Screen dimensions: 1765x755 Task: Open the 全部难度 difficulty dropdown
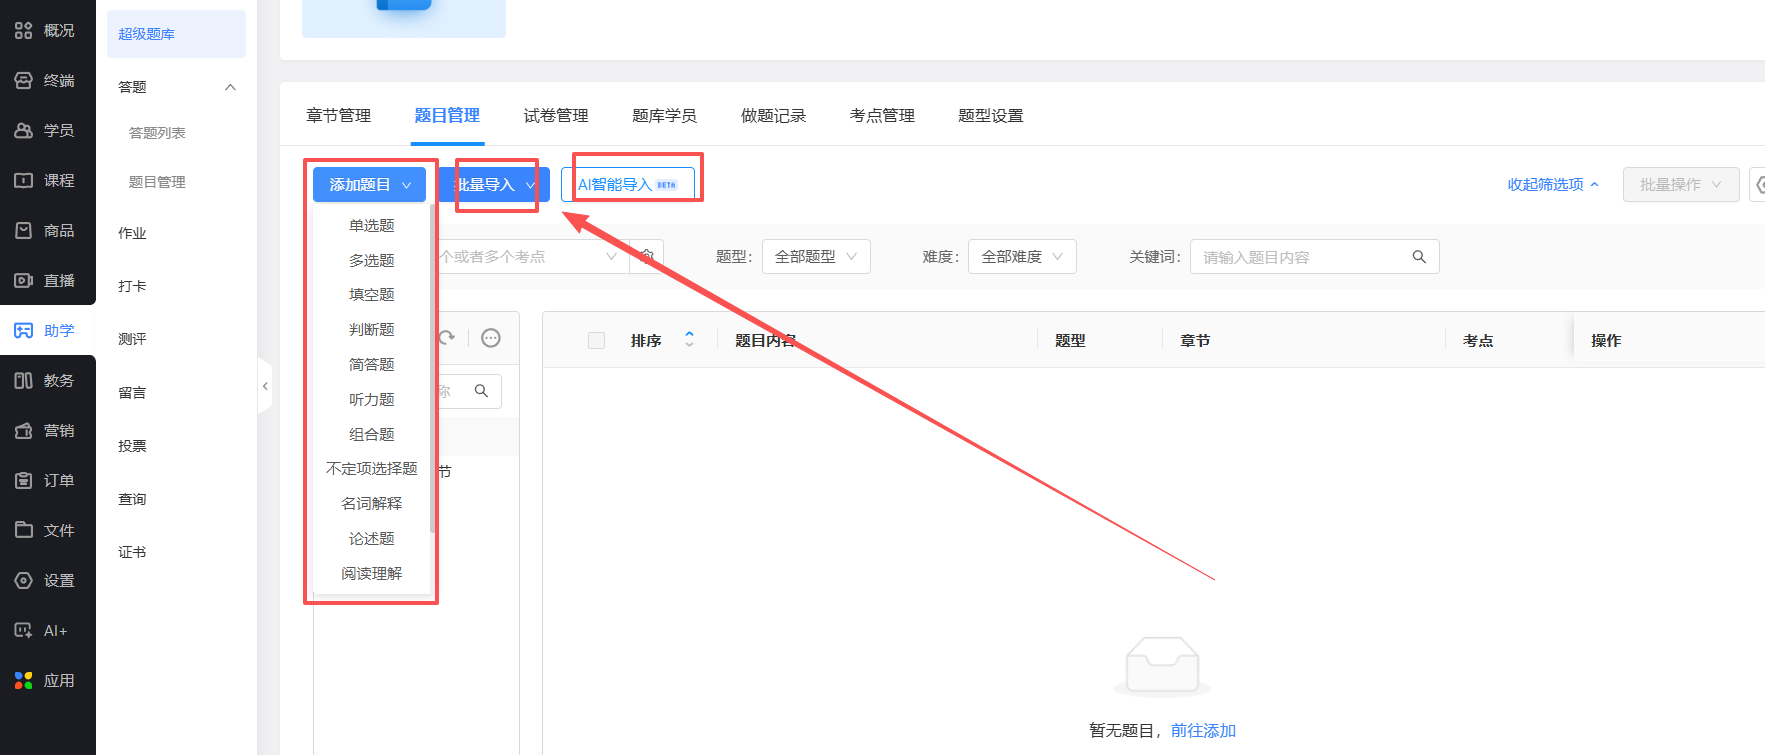coord(1022,257)
